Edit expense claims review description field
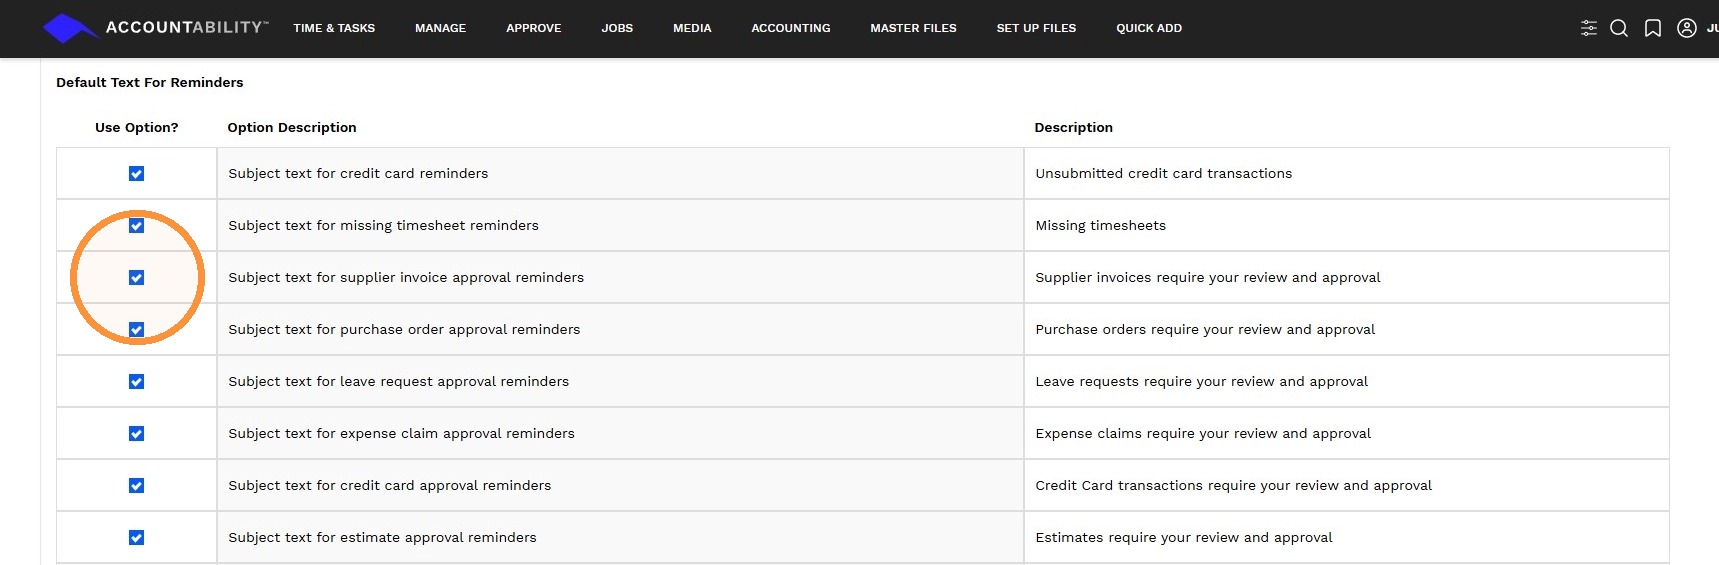Viewport: 1719px width, 565px height. pos(1346,434)
